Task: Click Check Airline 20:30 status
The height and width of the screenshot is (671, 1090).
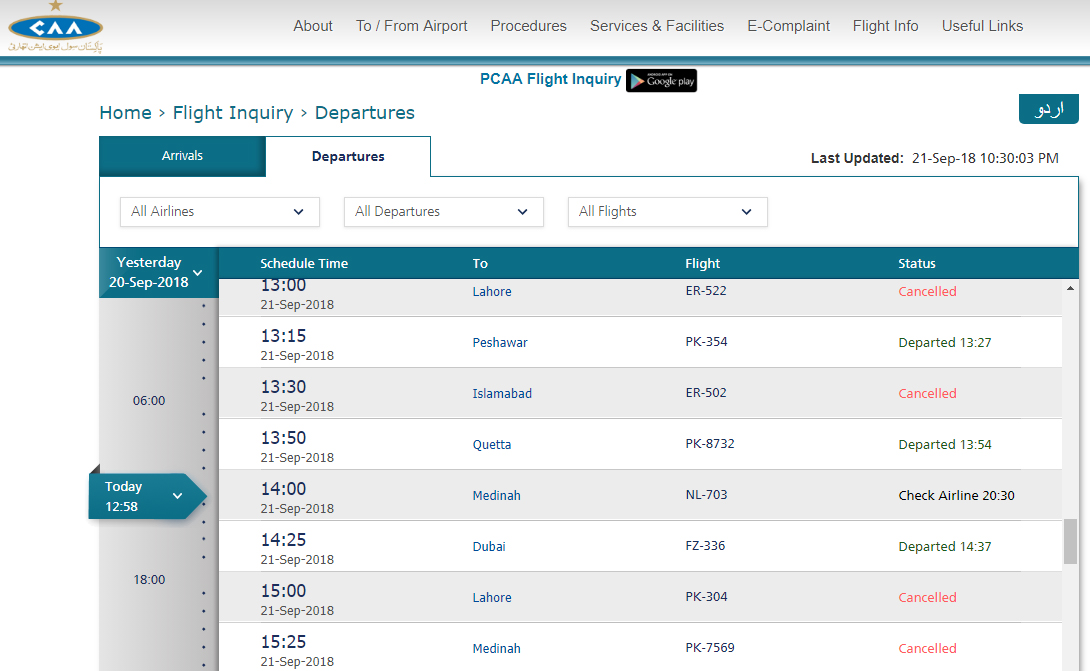Action: point(957,495)
